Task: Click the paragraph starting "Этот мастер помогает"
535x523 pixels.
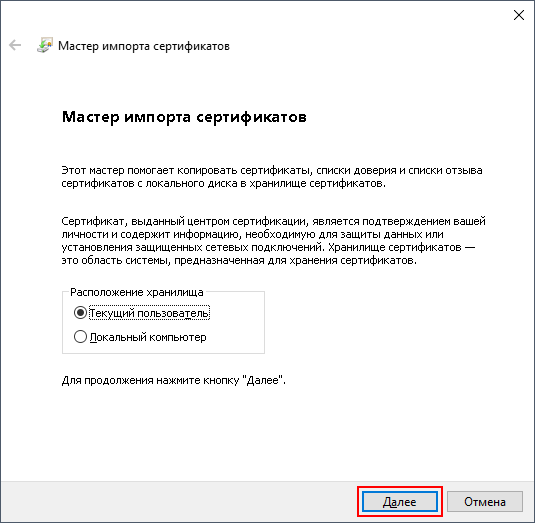Action: (272, 177)
